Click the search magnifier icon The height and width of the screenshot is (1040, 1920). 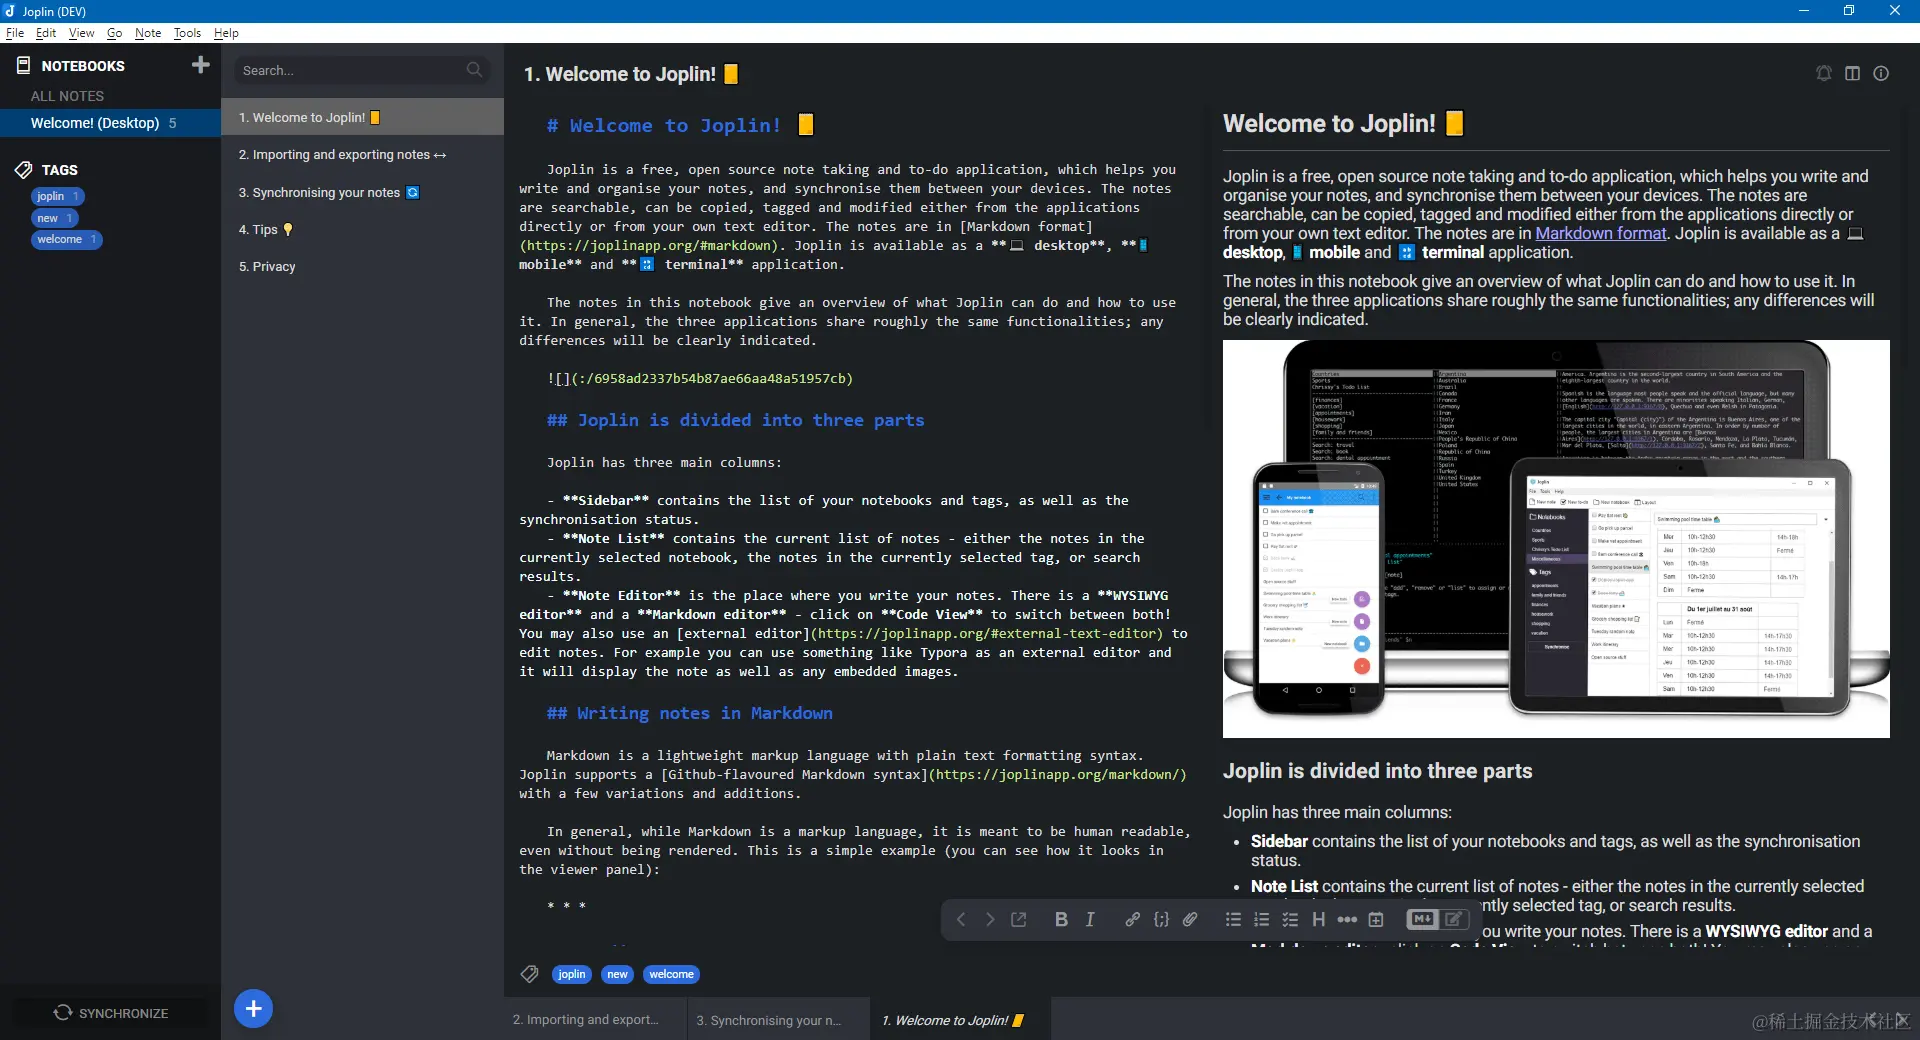[474, 70]
